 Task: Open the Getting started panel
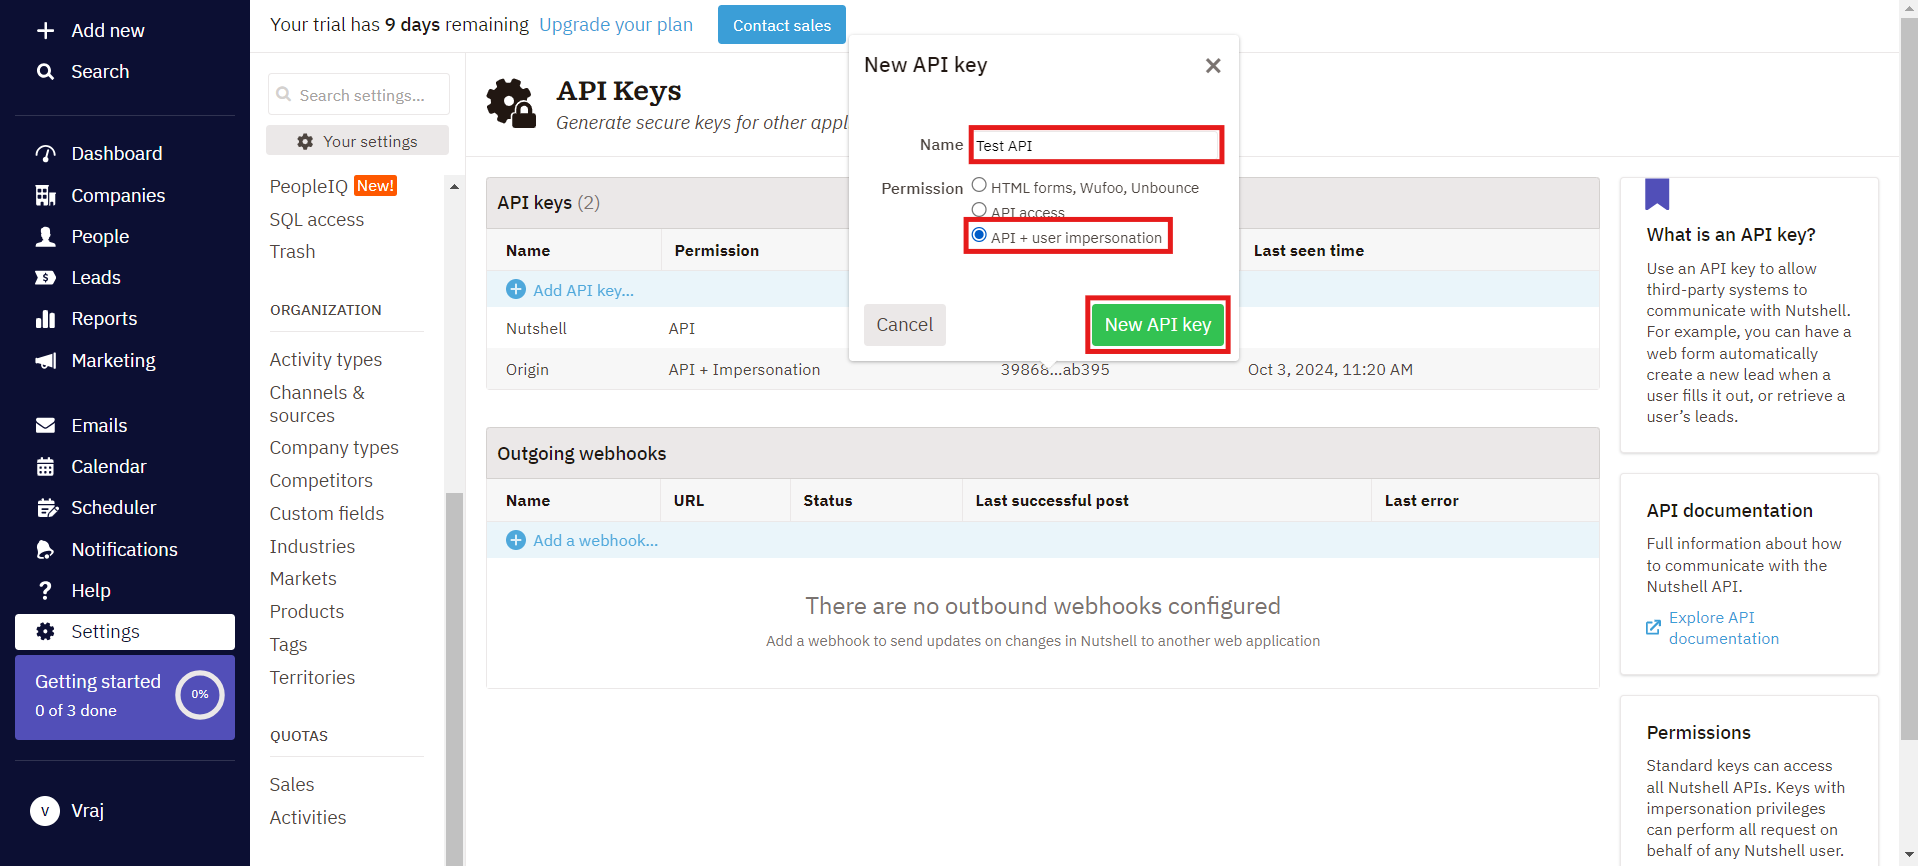(x=125, y=697)
